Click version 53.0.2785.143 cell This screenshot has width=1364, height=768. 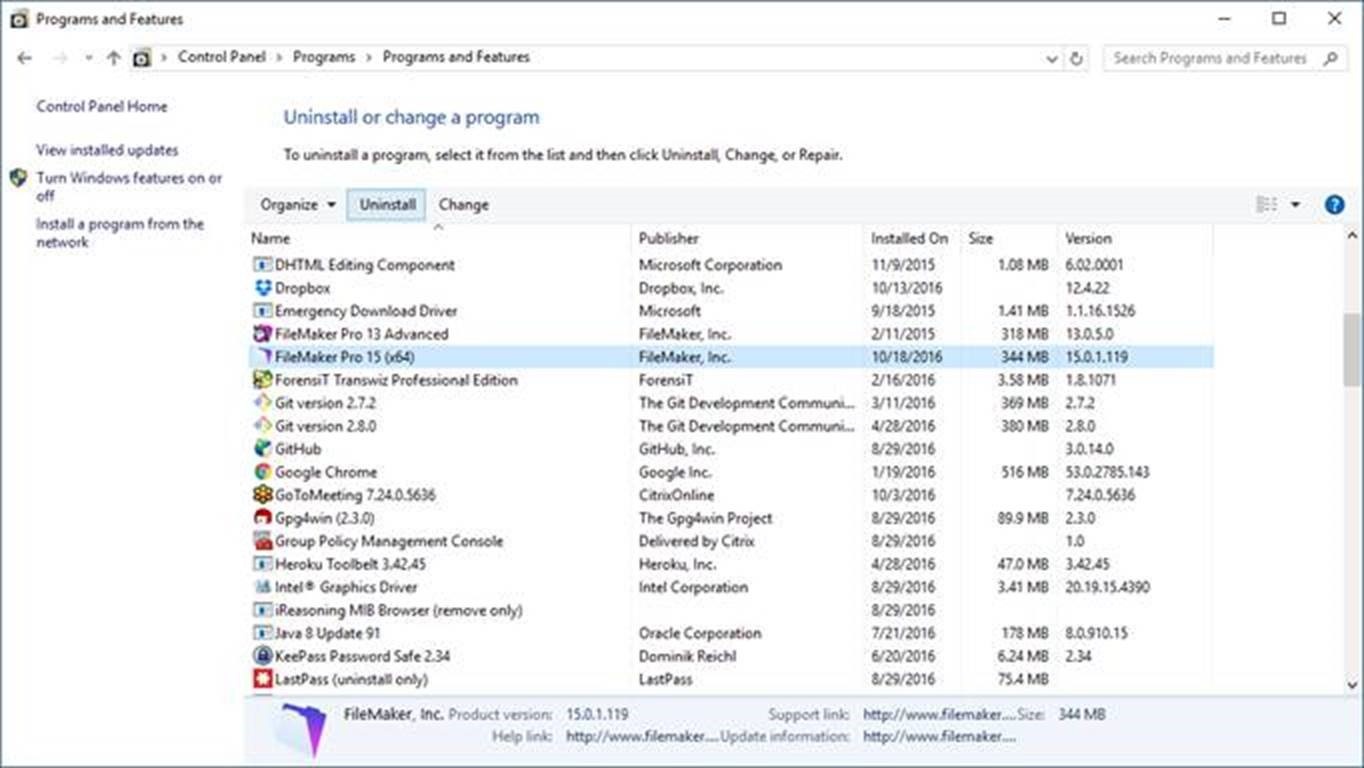1107,472
